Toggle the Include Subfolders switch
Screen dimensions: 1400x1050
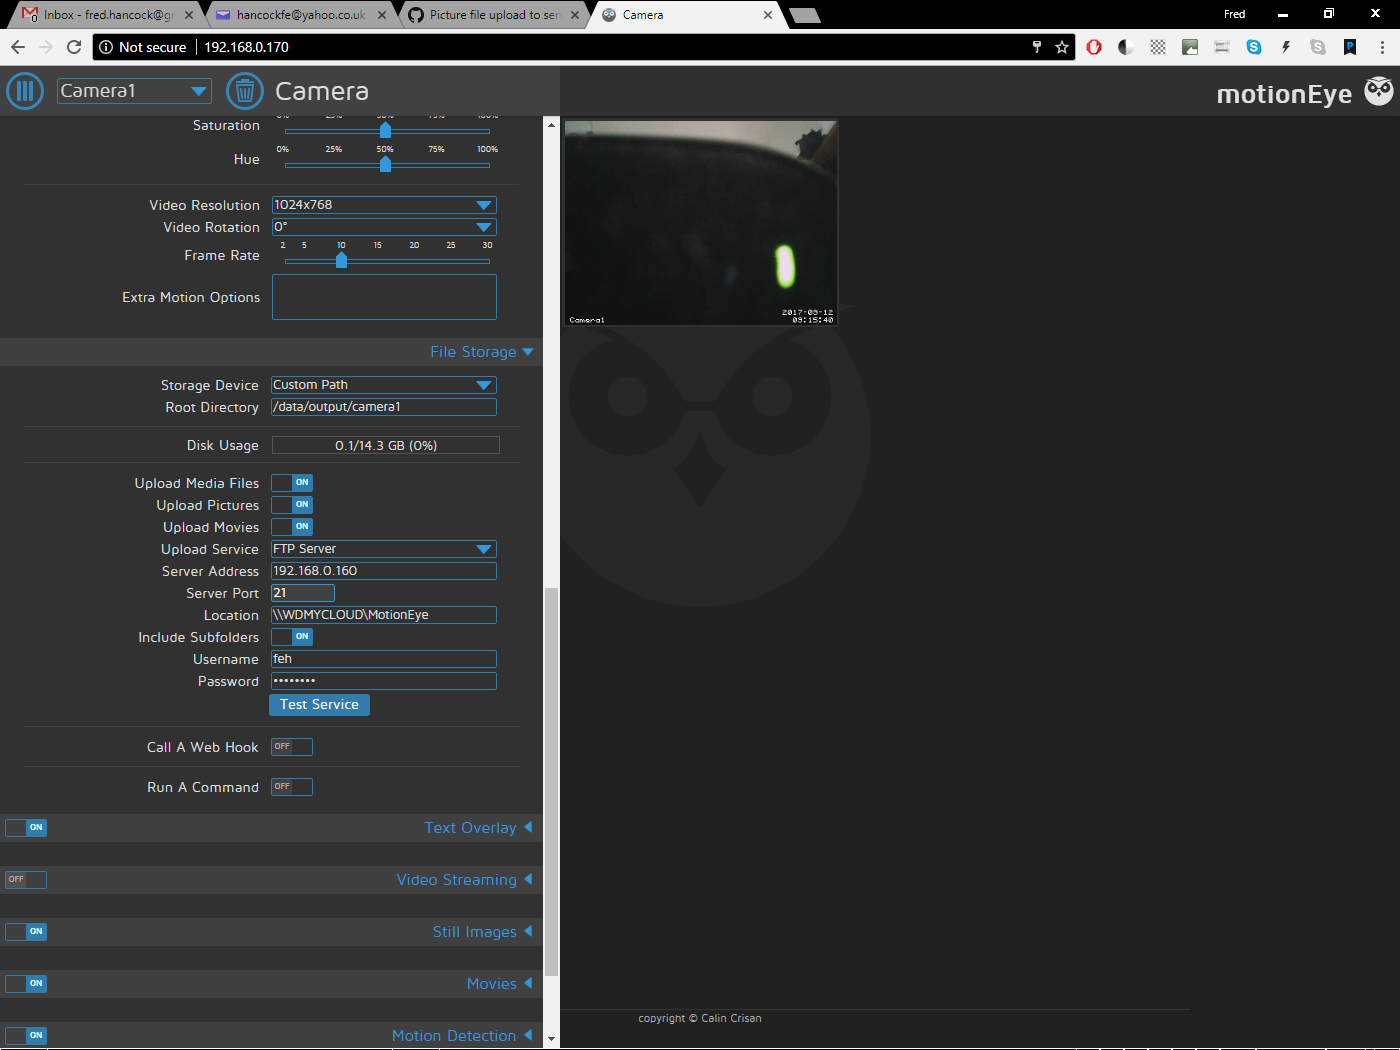click(x=292, y=637)
